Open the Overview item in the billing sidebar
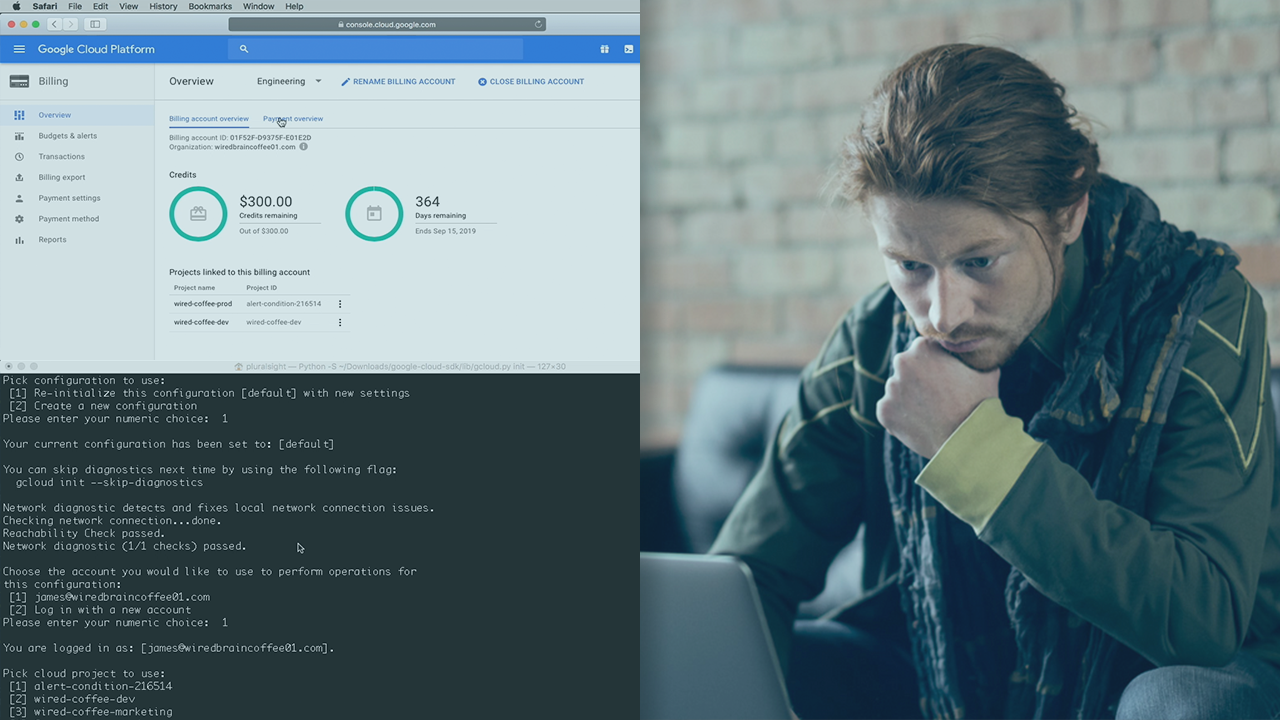 (77, 115)
